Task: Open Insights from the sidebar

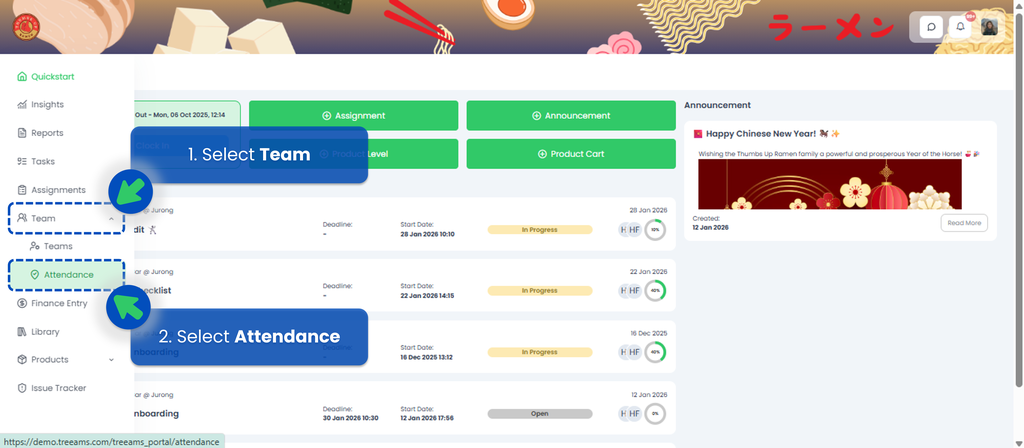Action: (46, 104)
